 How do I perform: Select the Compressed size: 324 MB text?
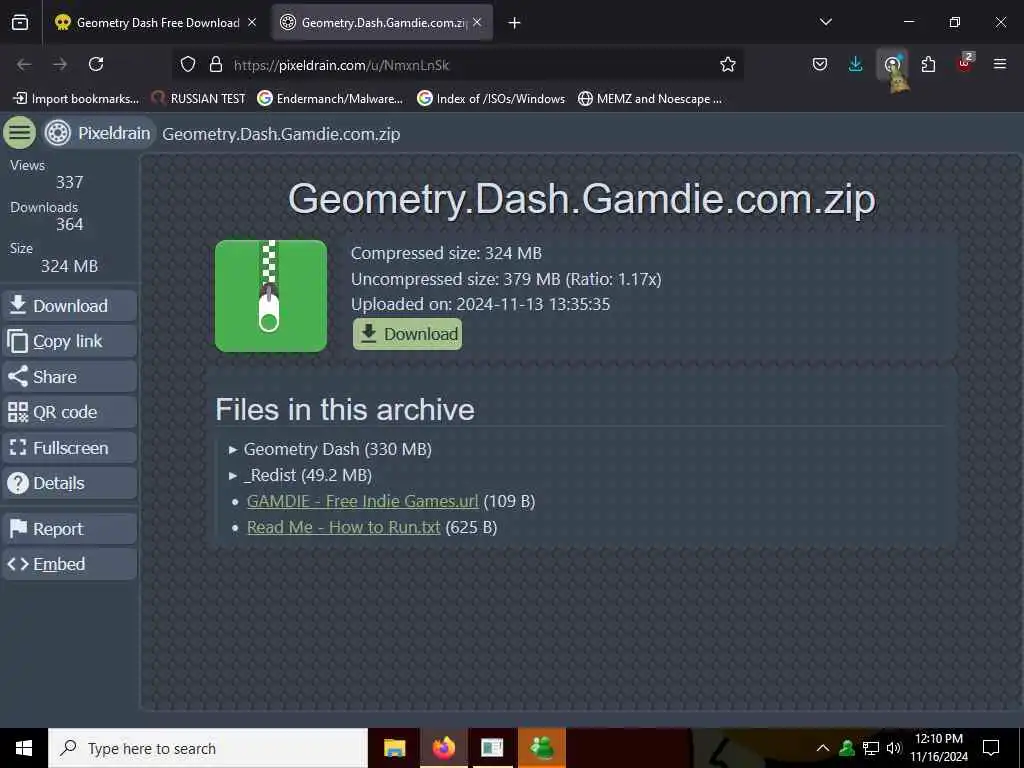(446, 253)
